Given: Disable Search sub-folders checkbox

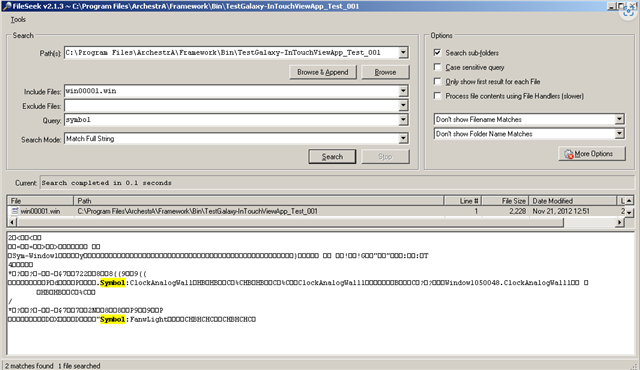Looking at the screenshot, I should click(438, 53).
